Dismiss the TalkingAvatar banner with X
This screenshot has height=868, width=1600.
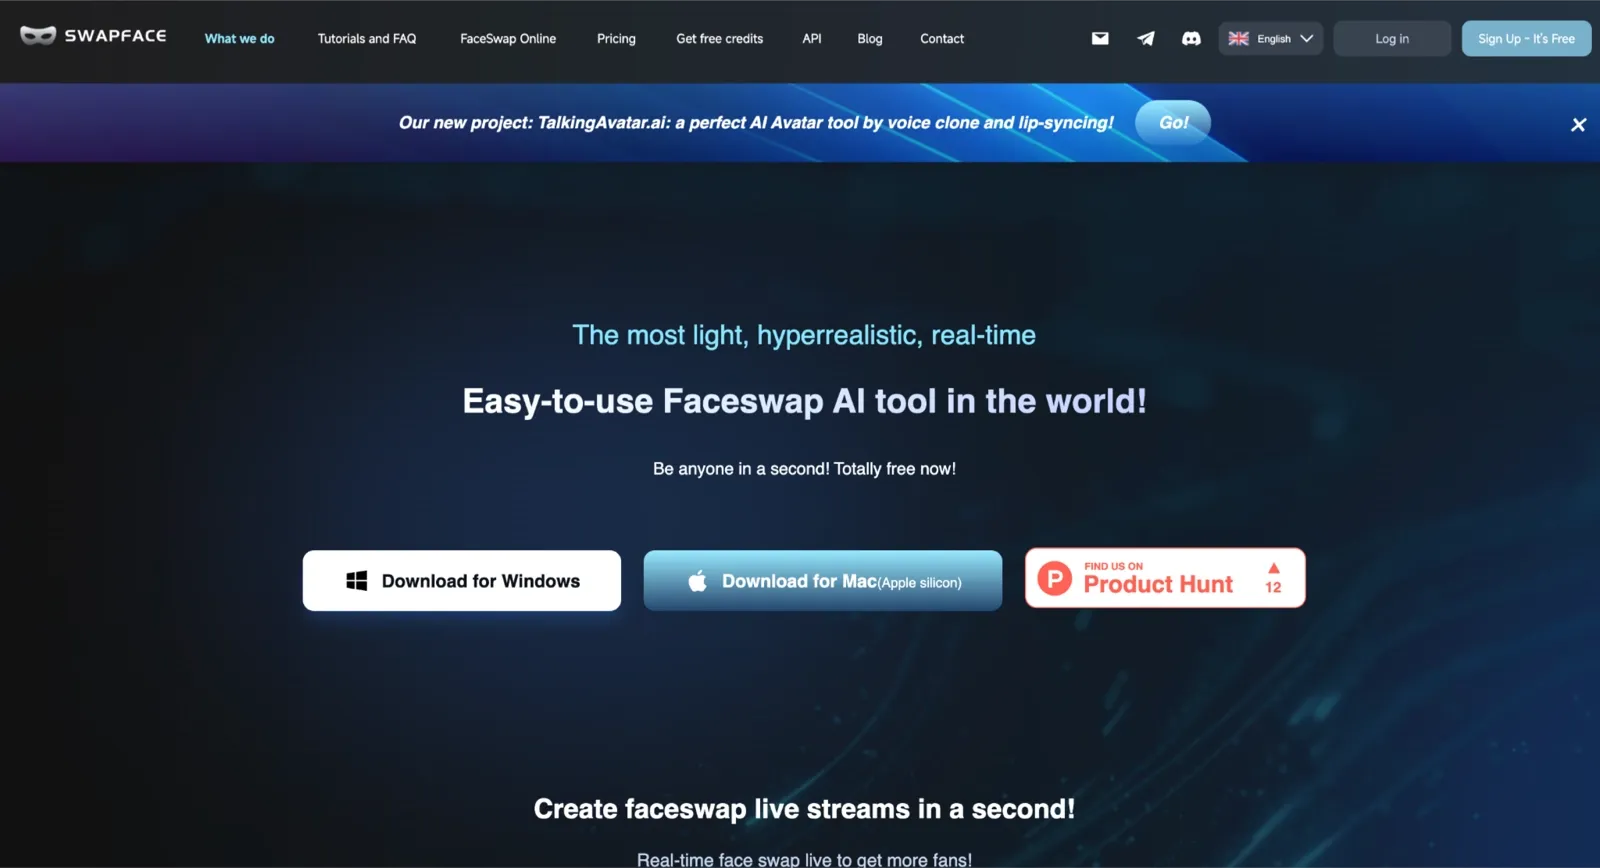[1578, 124]
